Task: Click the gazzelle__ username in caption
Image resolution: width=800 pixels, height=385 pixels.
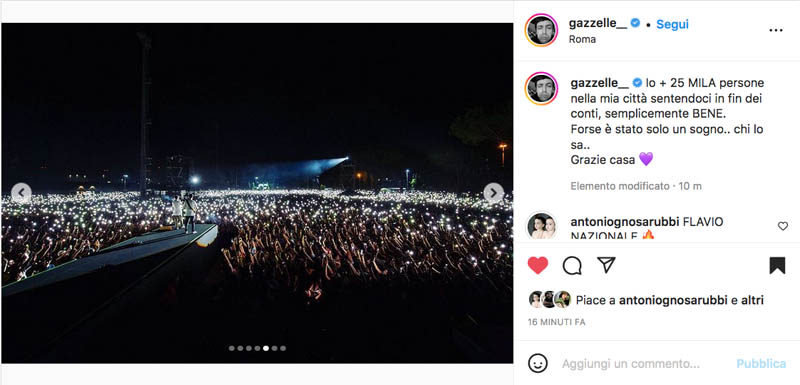Action: [x=599, y=83]
